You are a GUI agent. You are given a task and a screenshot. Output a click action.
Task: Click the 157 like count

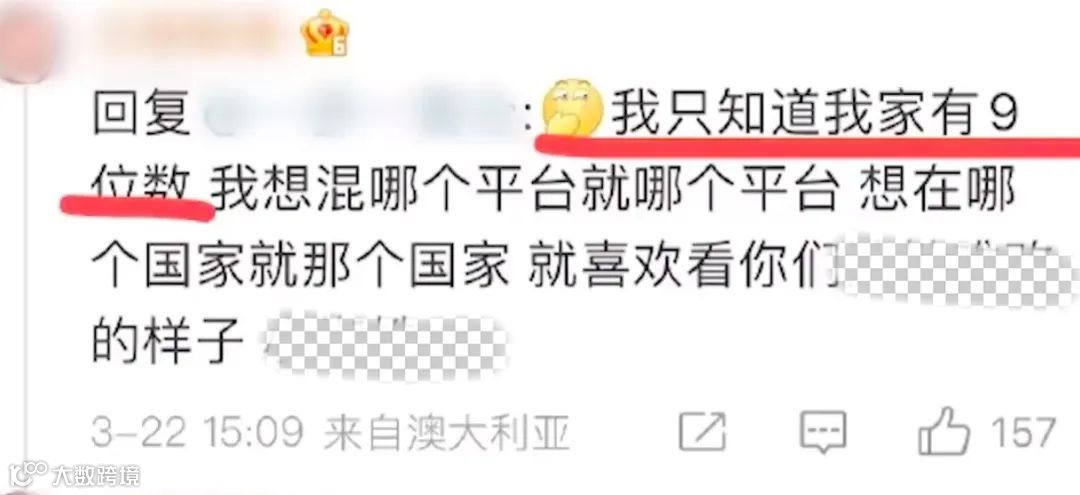coord(1024,432)
